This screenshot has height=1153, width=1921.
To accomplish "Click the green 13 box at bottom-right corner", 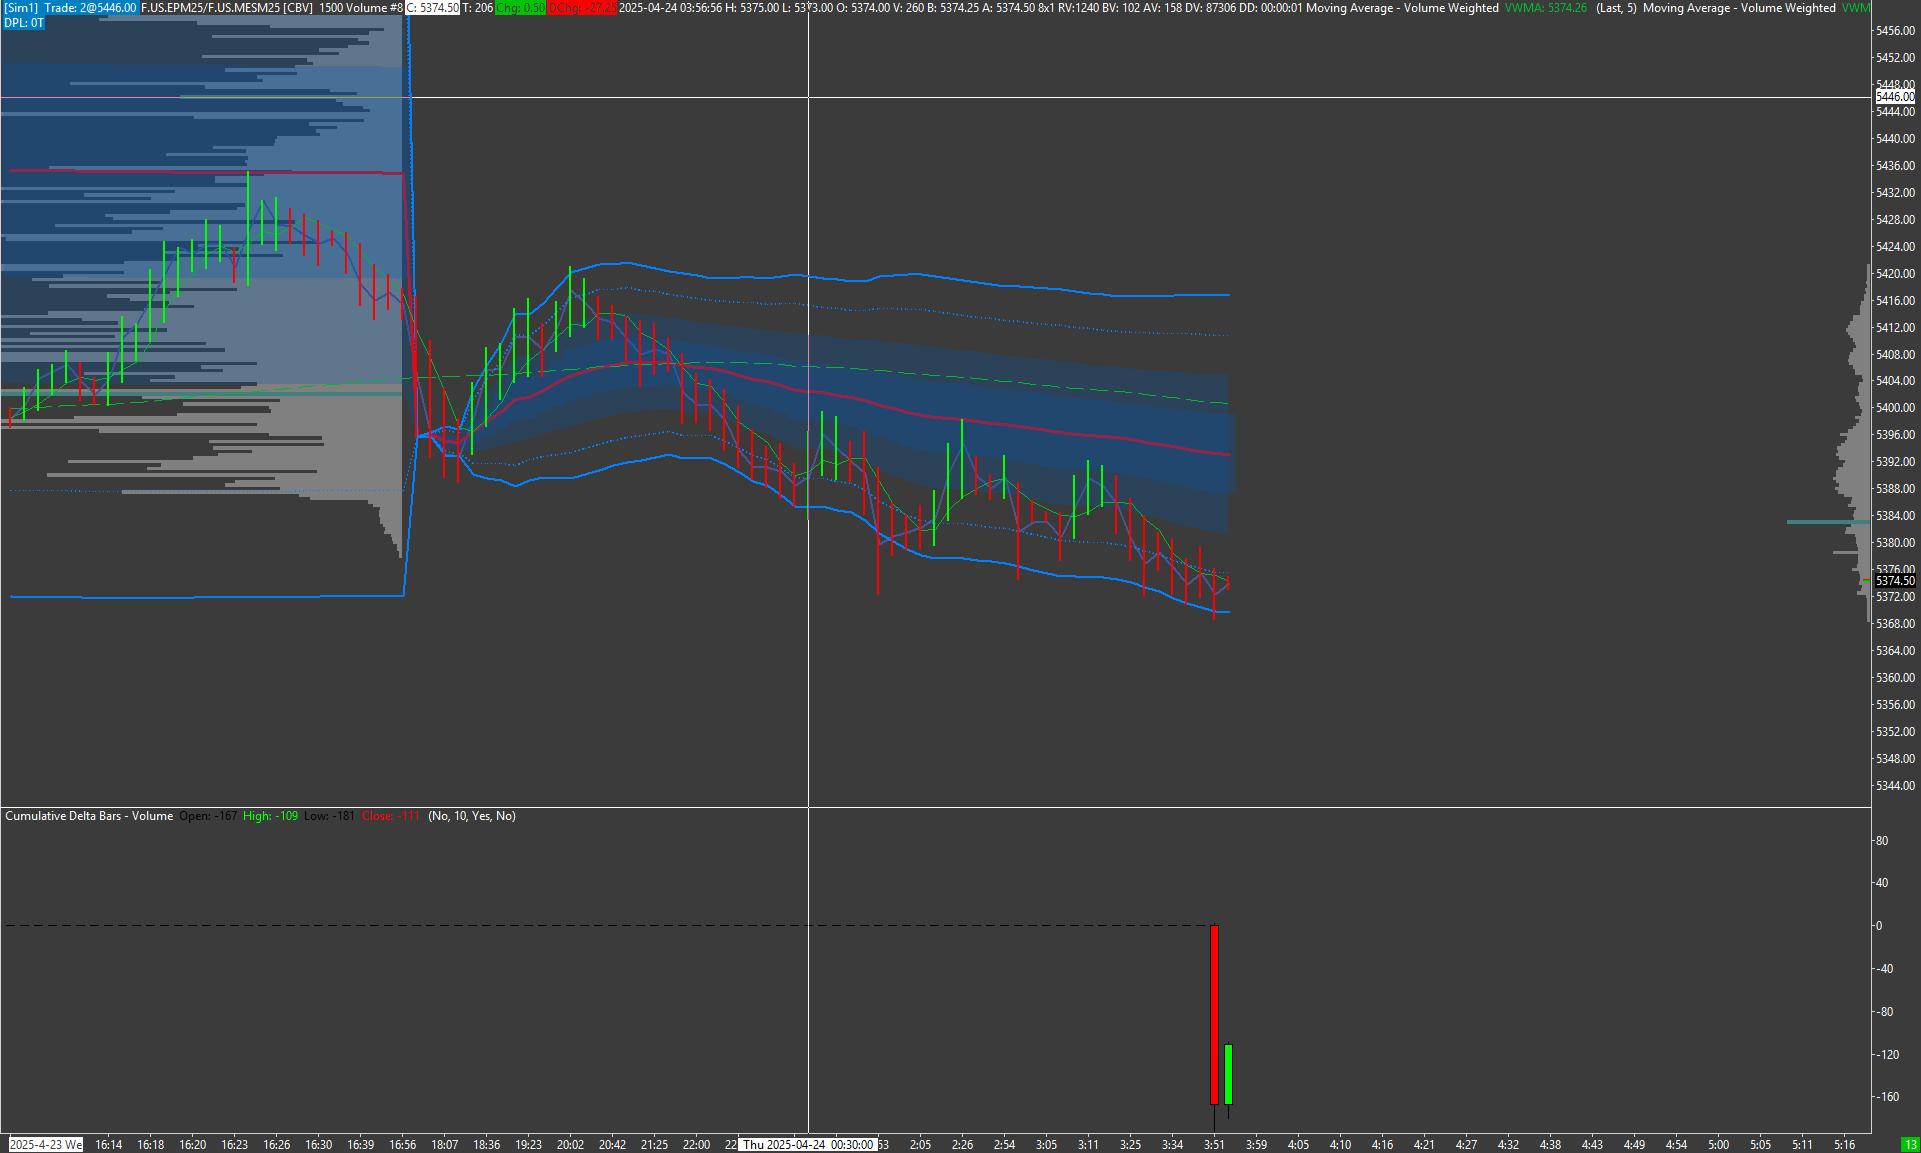I will [1910, 1145].
